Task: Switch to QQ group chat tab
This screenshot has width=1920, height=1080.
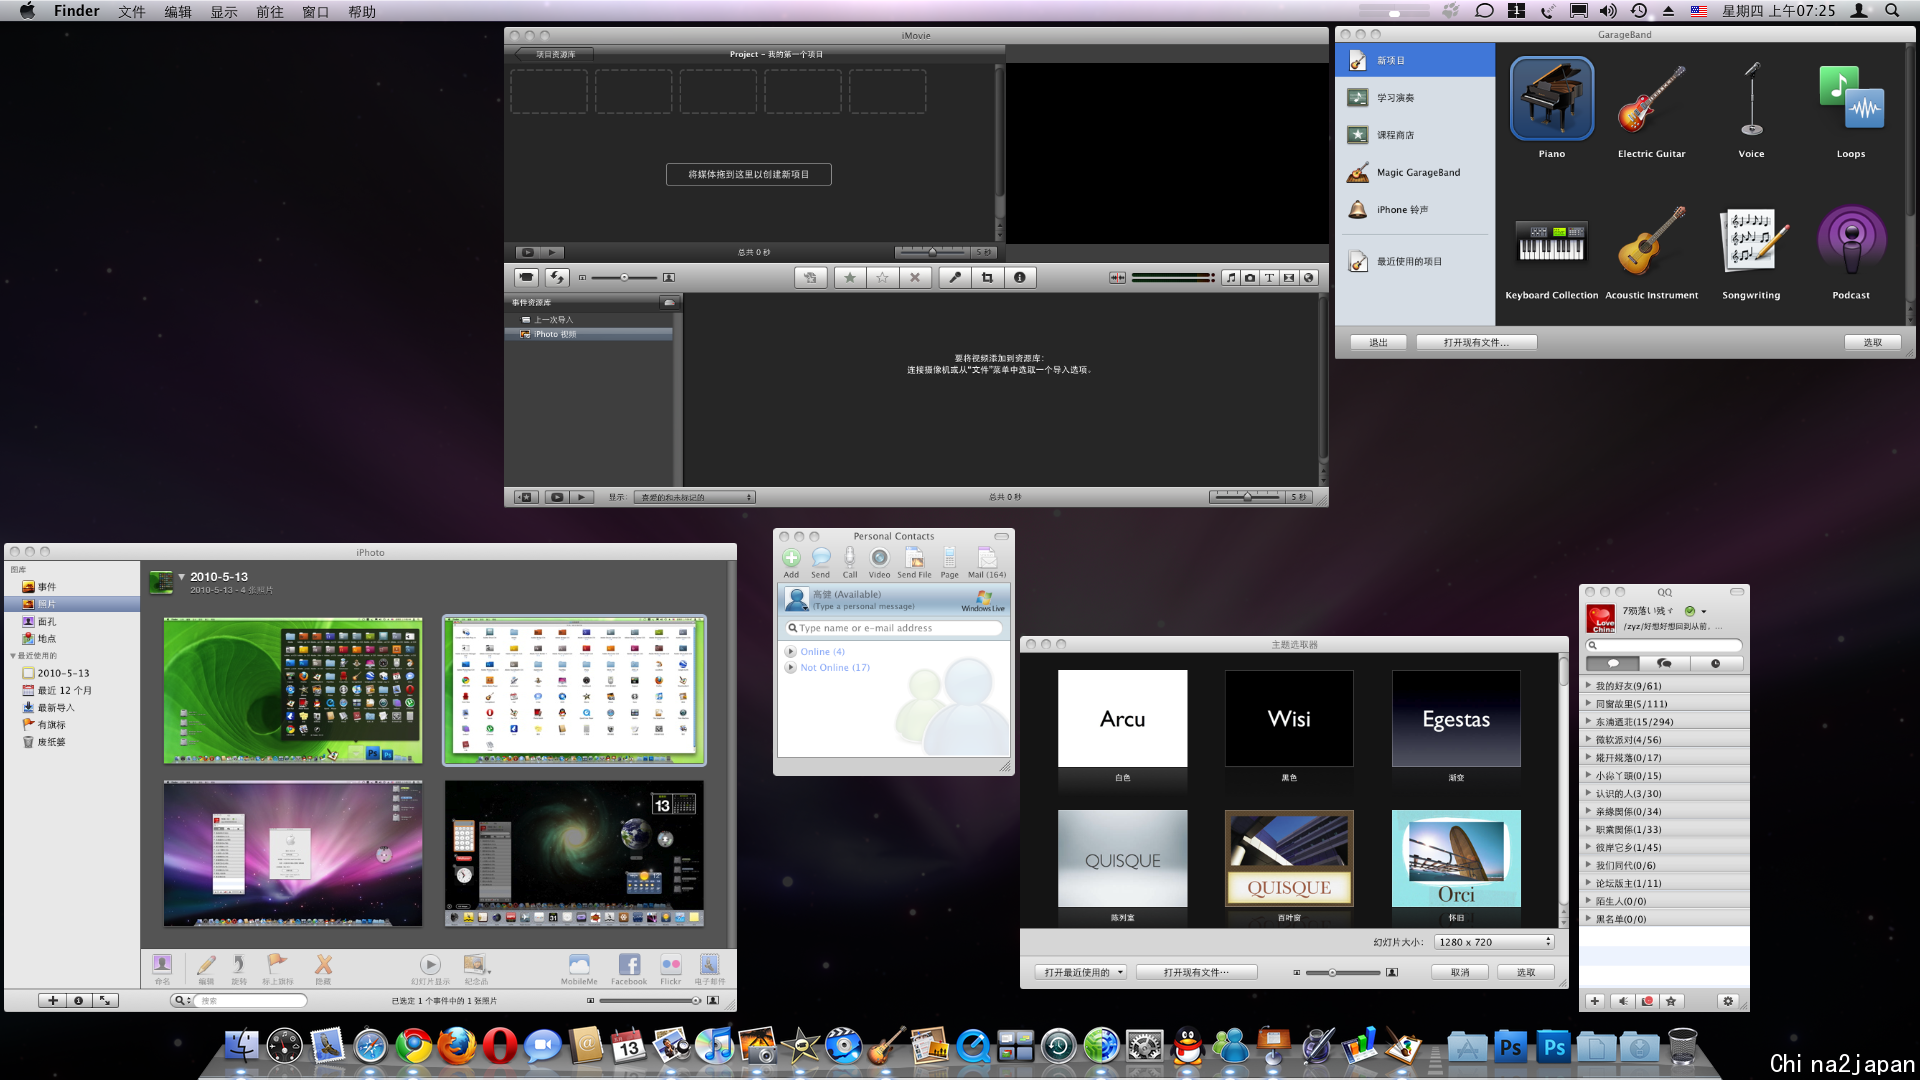Action: [x=1664, y=664]
